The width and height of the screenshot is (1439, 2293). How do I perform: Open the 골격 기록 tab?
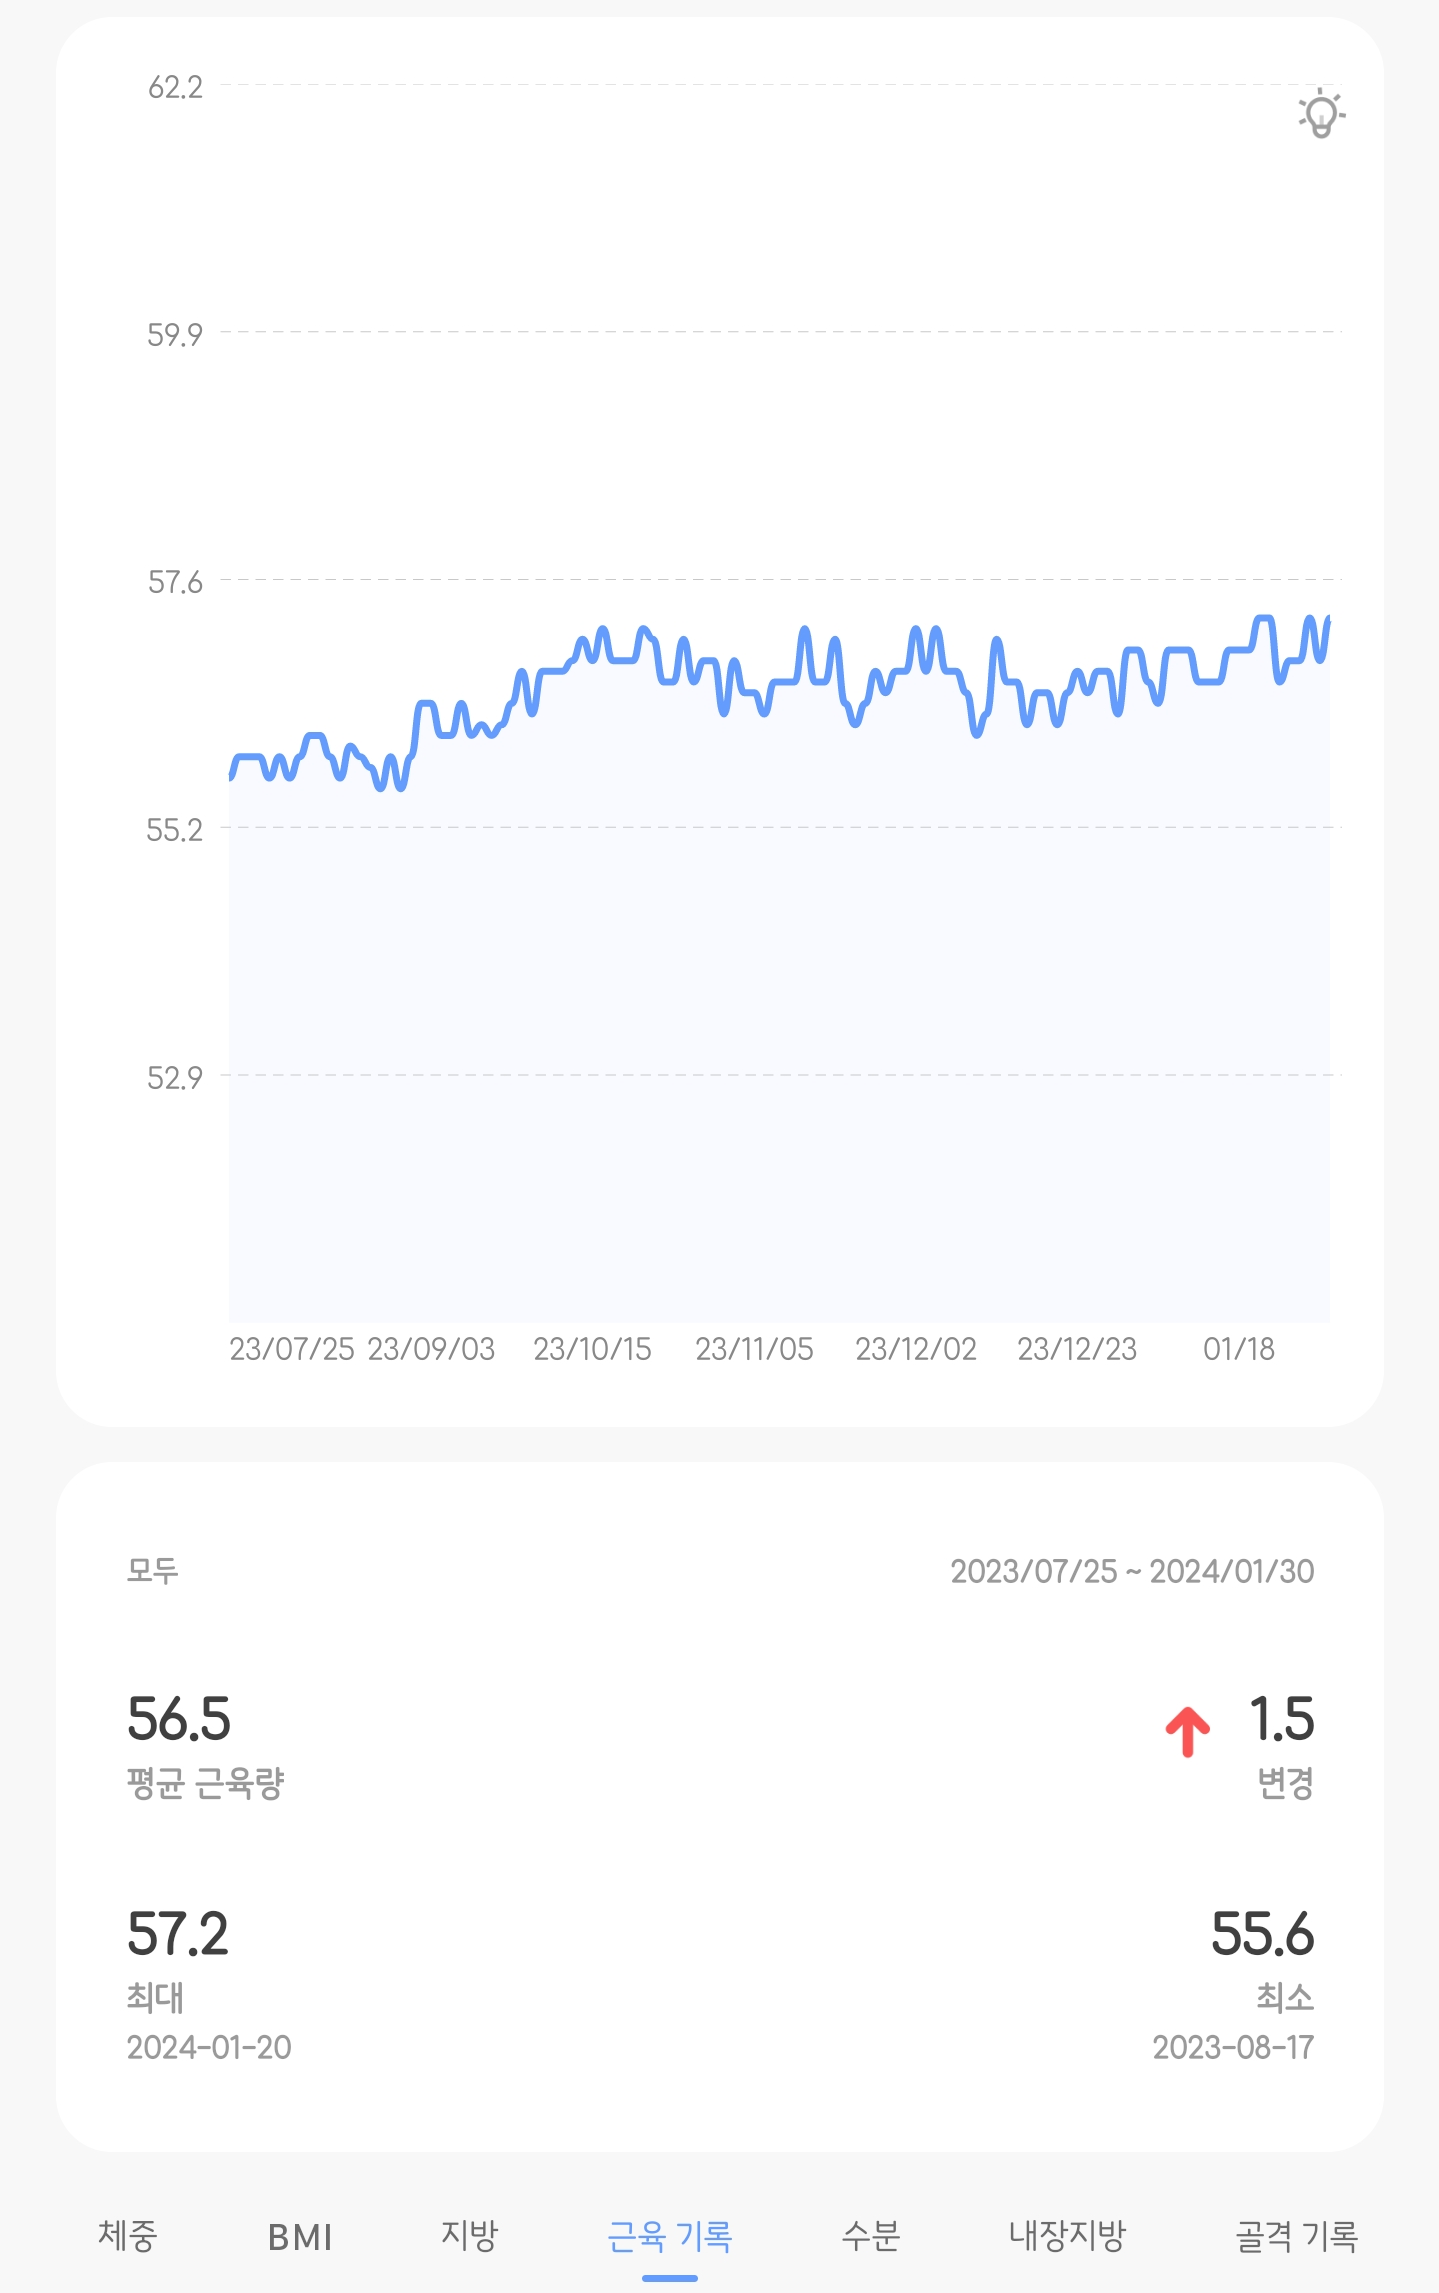point(1296,2237)
